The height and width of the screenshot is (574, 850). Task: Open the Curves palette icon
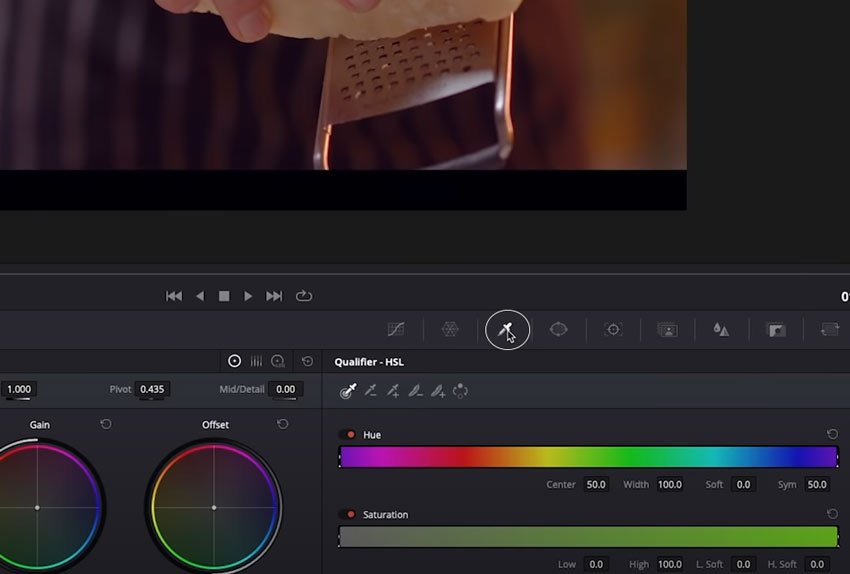pos(397,329)
